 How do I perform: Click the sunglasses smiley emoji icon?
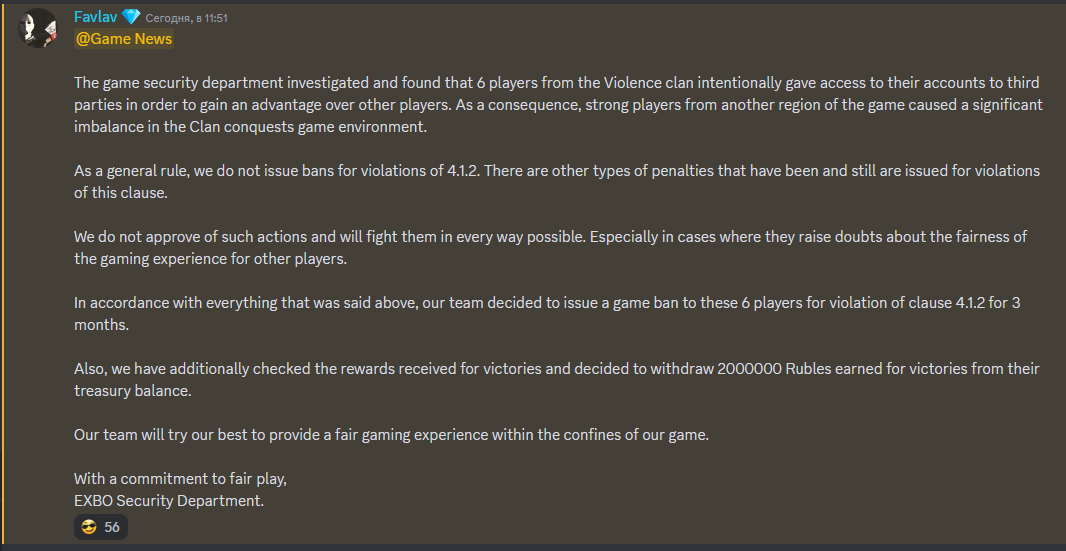[x=88, y=527]
